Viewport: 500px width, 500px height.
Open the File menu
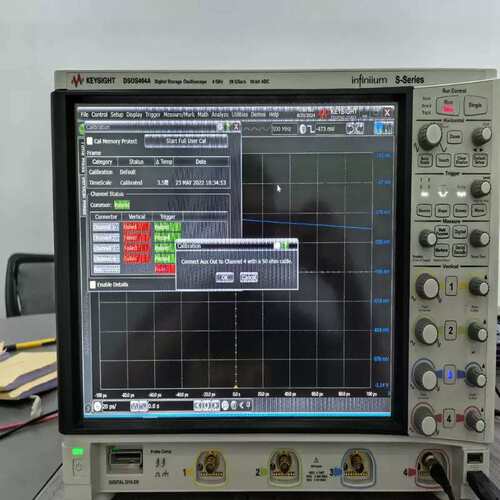pyautogui.click(x=84, y=115)
